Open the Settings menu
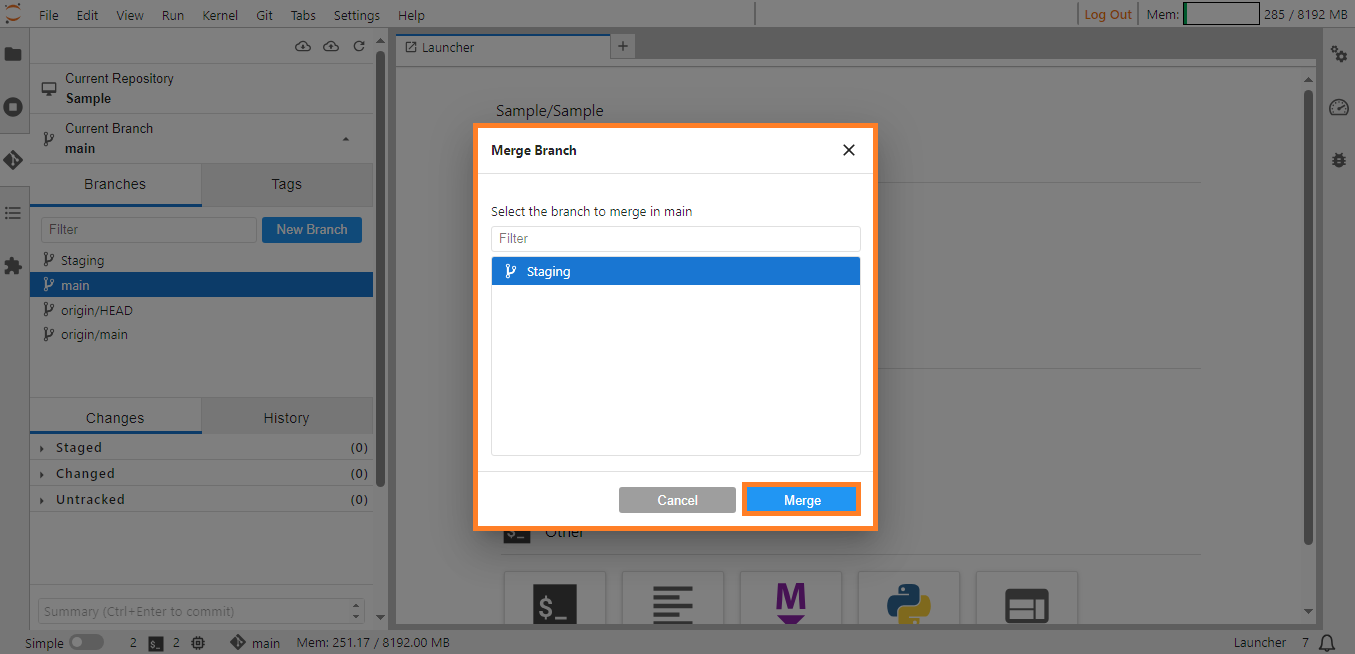1355x654 pixels. (x=357, y=15)
